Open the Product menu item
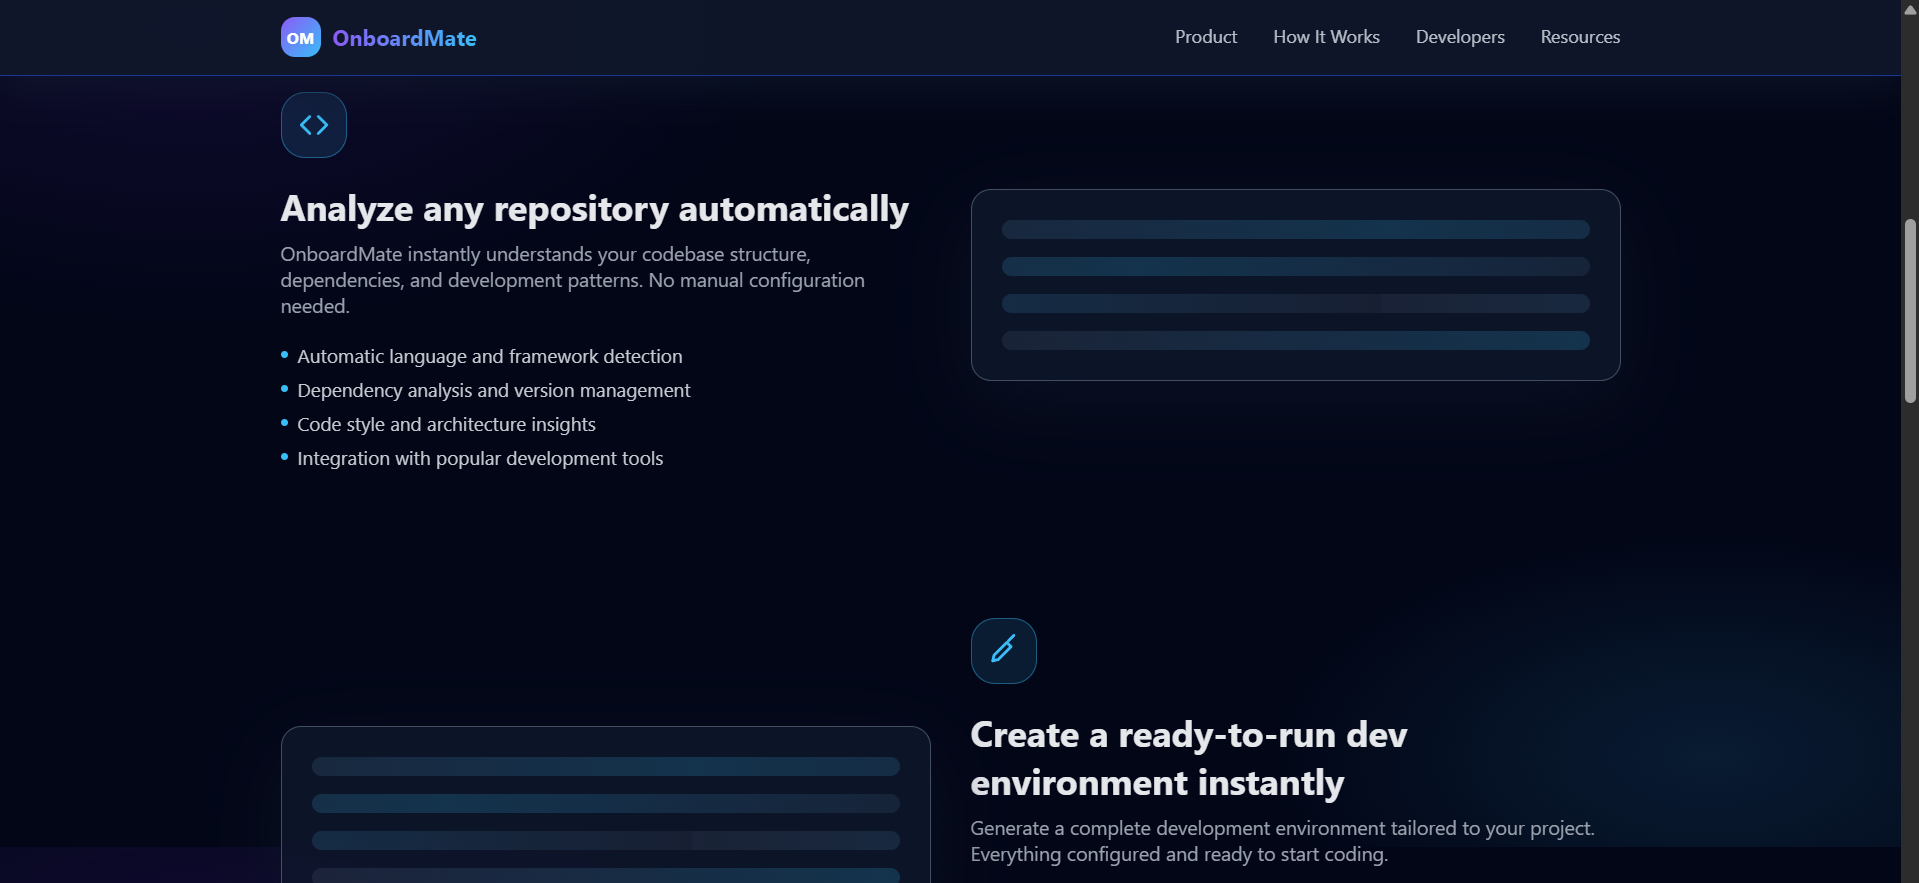 click(1206, 37)
